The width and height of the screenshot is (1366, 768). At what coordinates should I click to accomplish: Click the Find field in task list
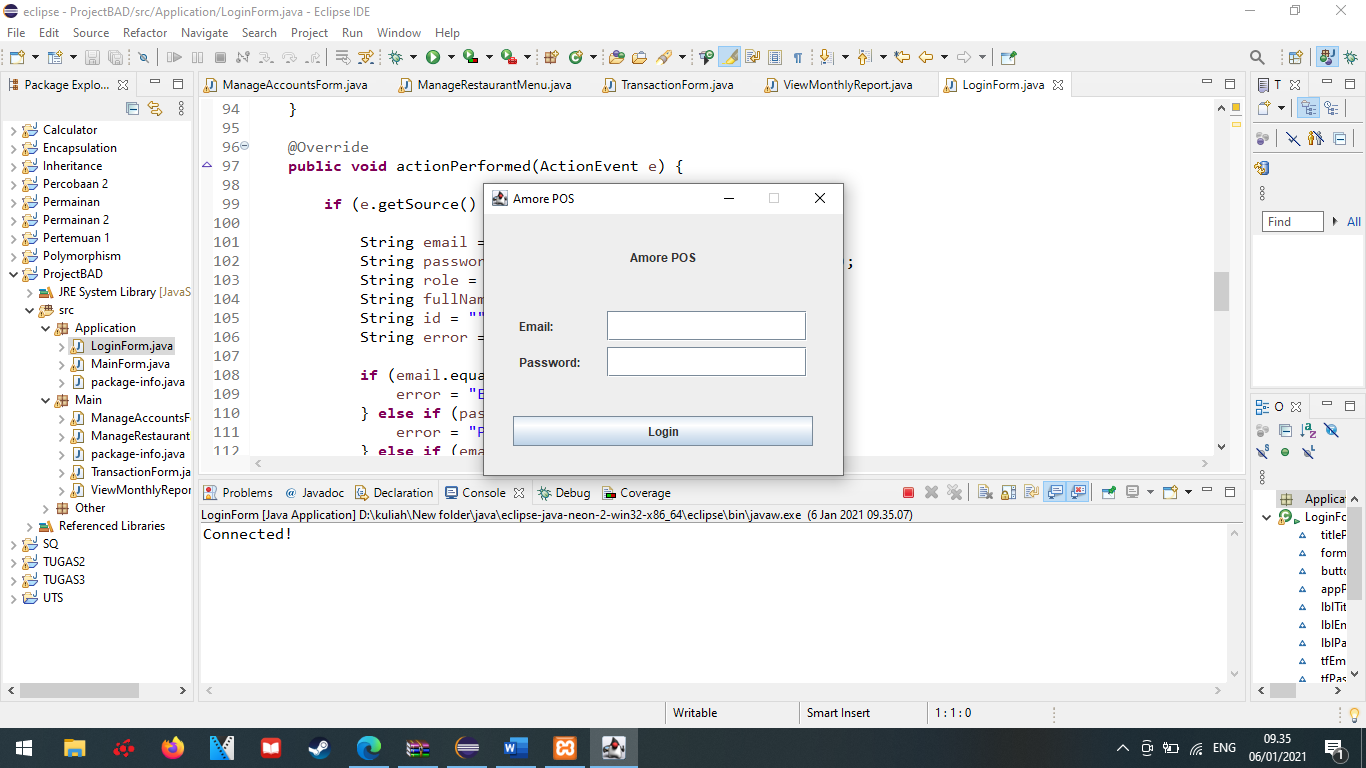tap(1293, 222)
